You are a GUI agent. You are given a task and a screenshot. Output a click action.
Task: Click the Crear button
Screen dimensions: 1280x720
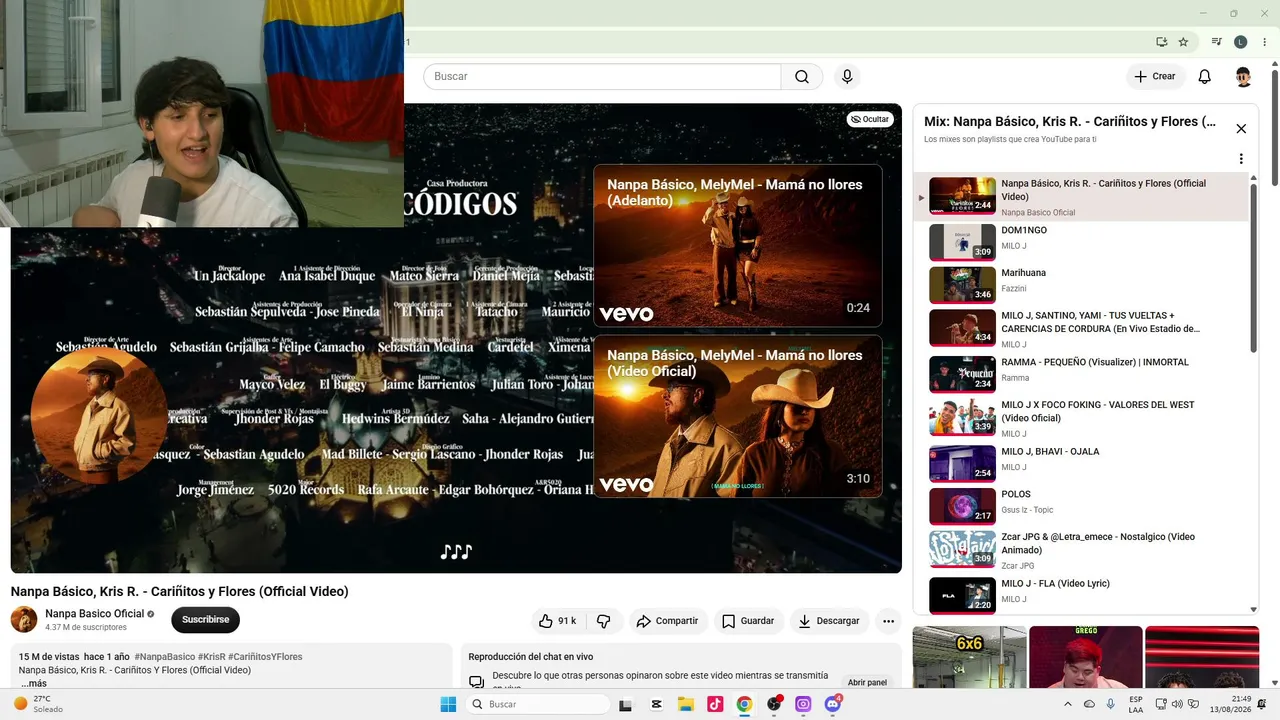pos(1155,77)
